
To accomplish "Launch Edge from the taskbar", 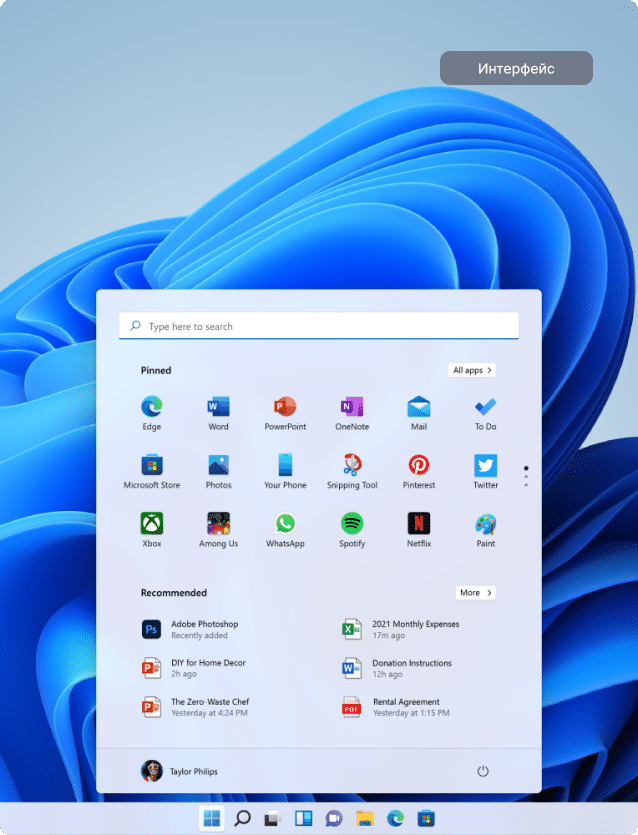I will 395,818.
